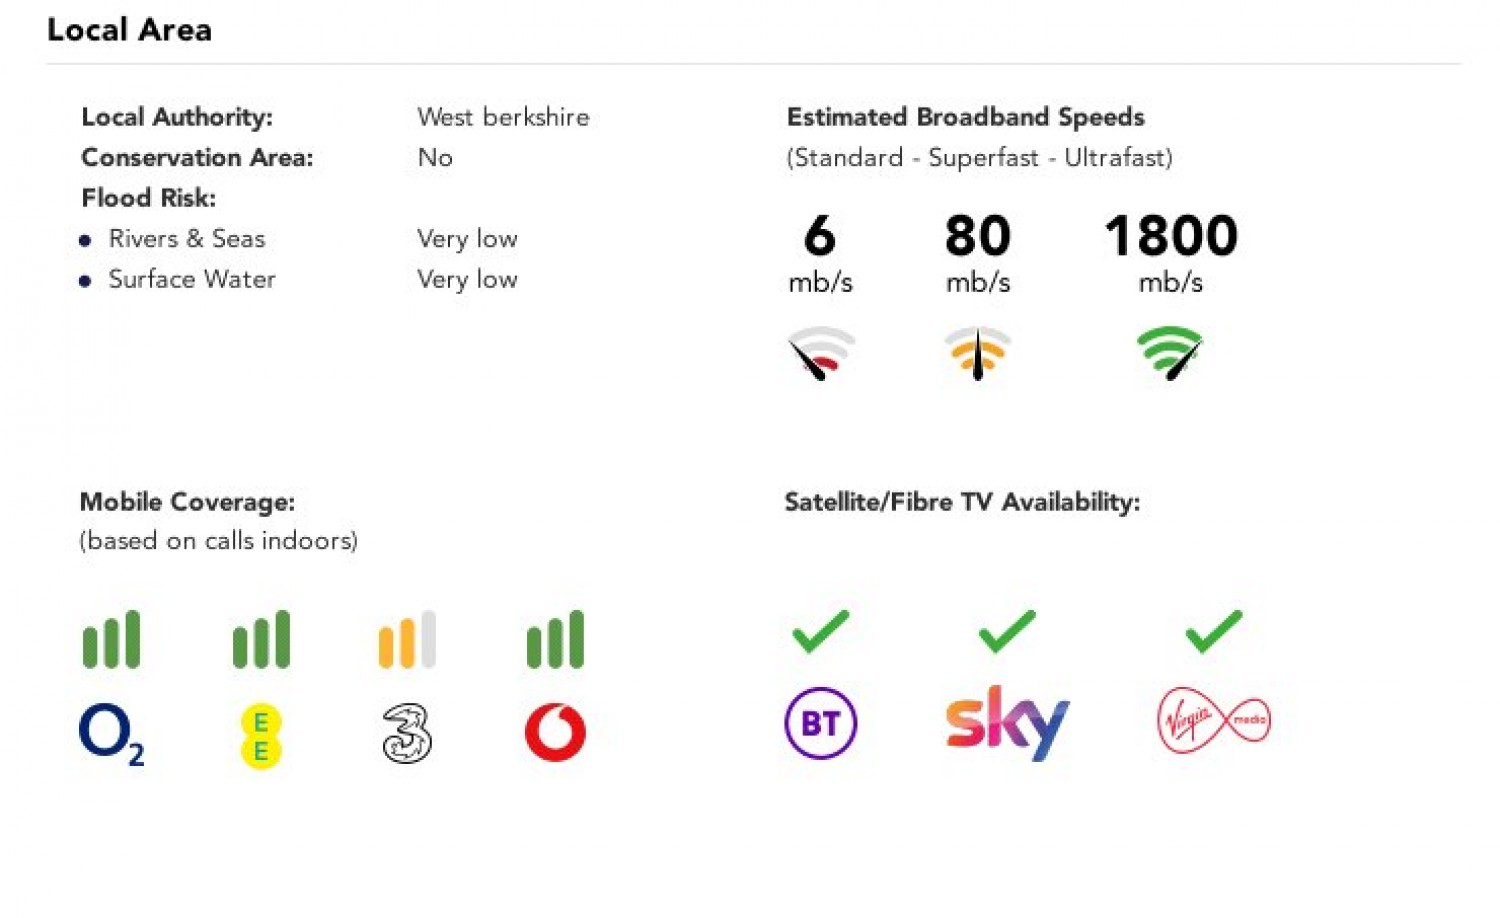Click the green checkmark above BT
Screen dimensions: 1500x918
(821, 631)
